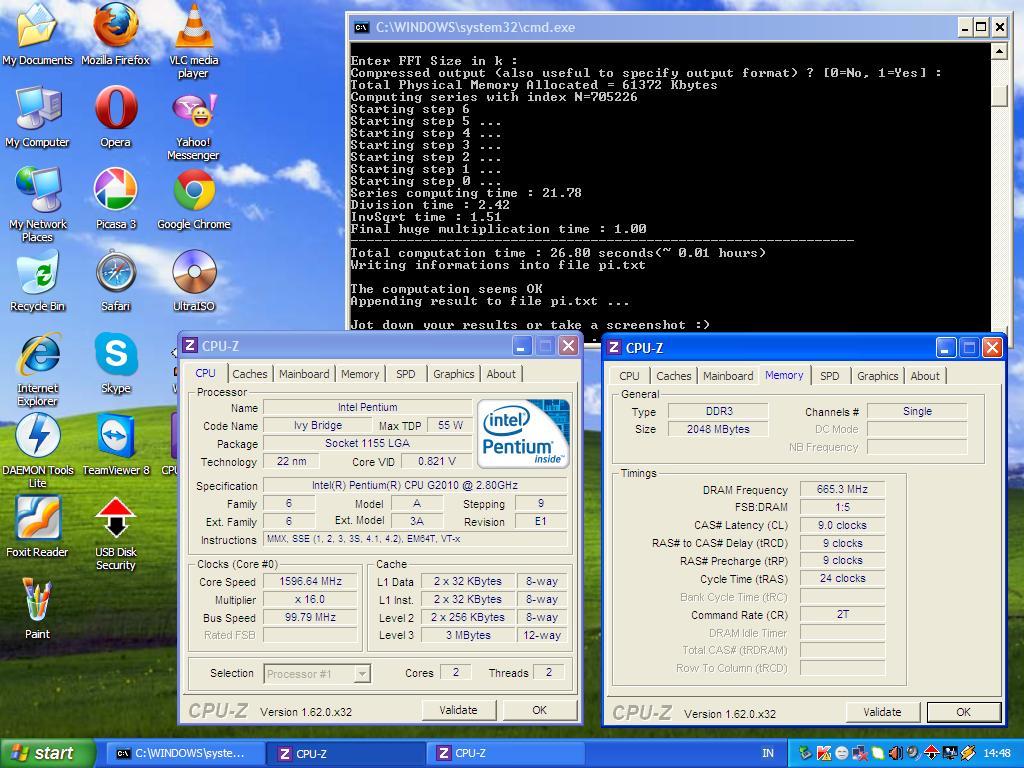Open Skype desktop icon
1024x768 pixels.
click(x=116, y=363)
